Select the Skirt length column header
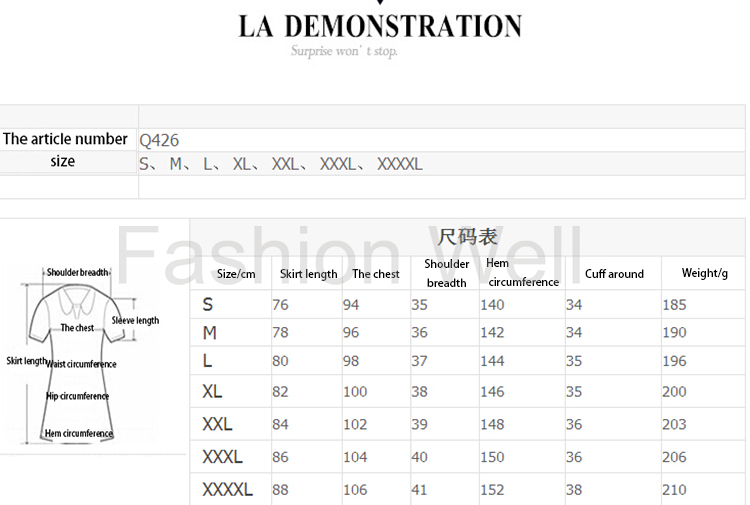 (308, 274)
